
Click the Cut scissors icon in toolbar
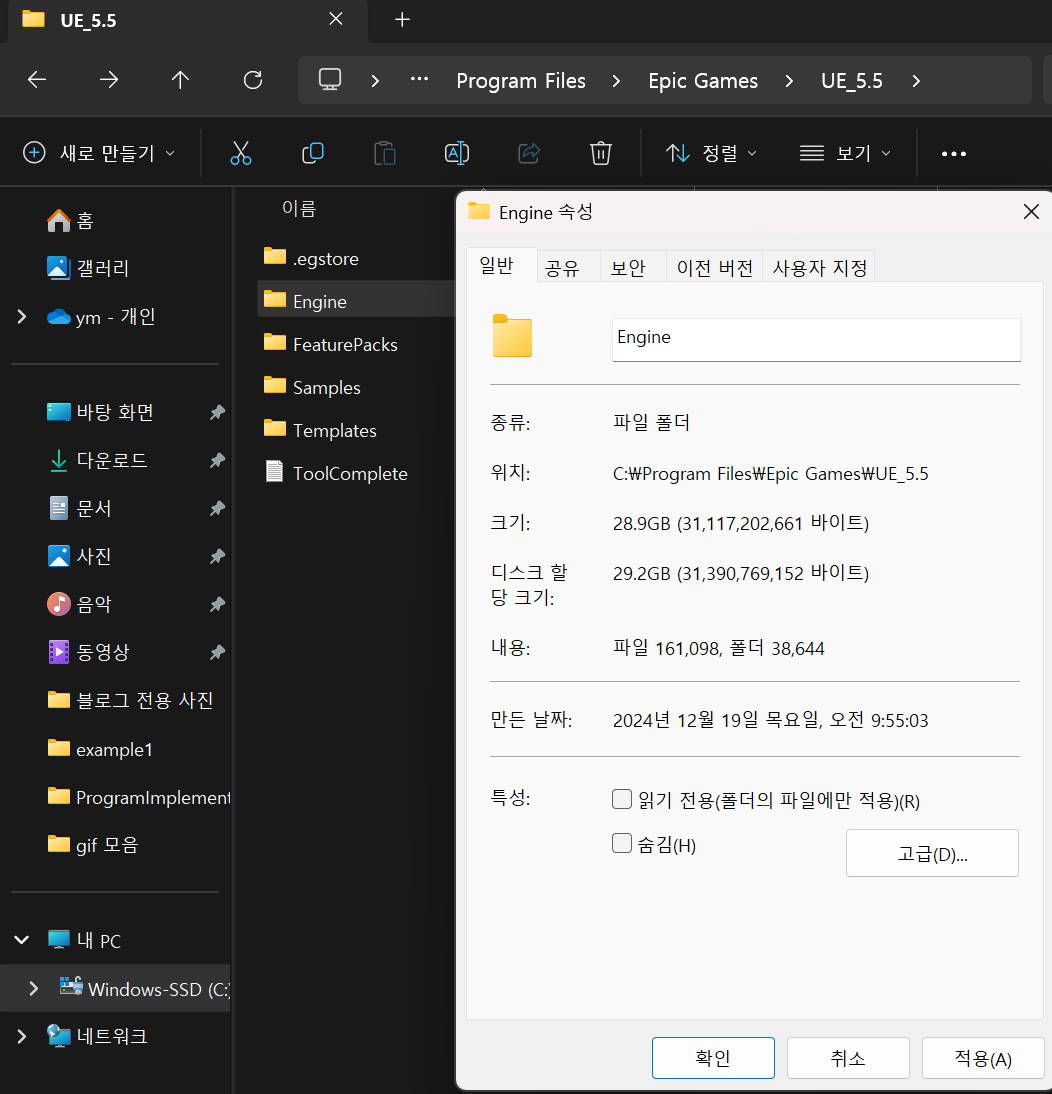click(x=240, y=153)
